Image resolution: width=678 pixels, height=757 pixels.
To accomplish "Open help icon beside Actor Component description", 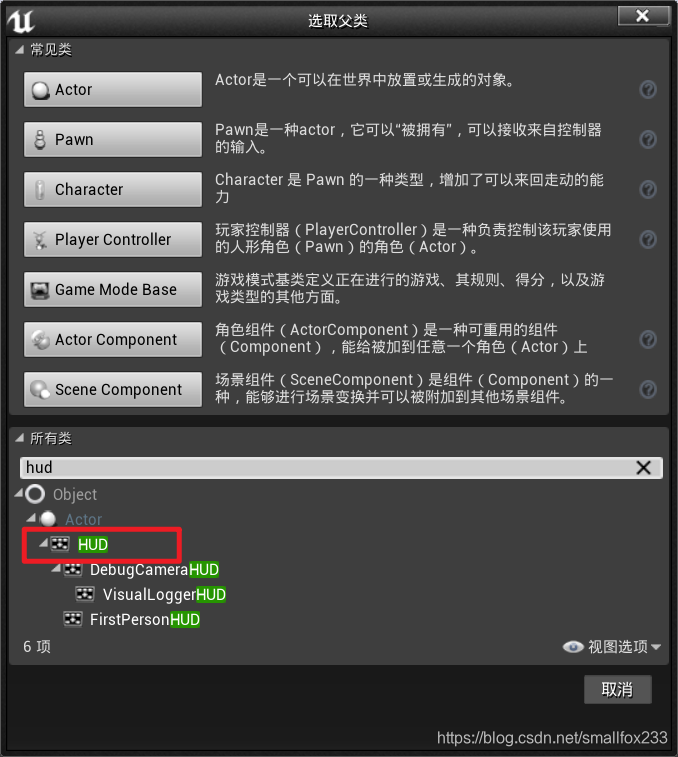I will pos(648,339).
